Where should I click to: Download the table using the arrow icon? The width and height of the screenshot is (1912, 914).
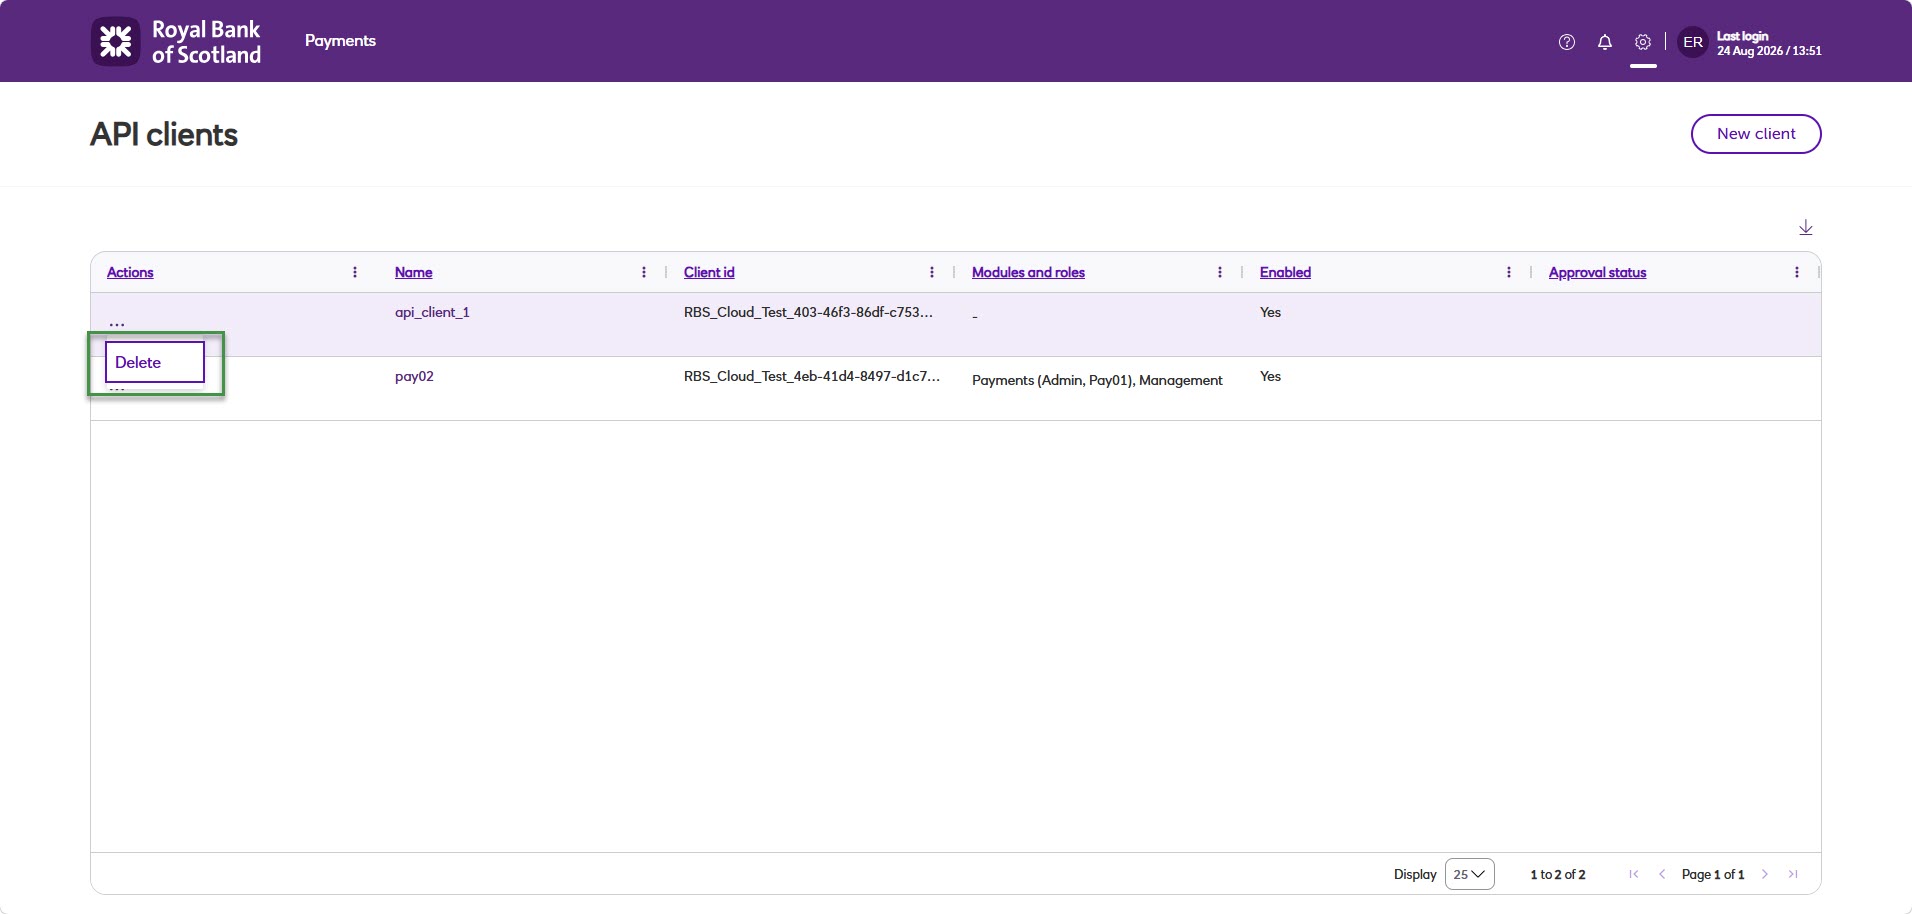tap(1806, 228)
